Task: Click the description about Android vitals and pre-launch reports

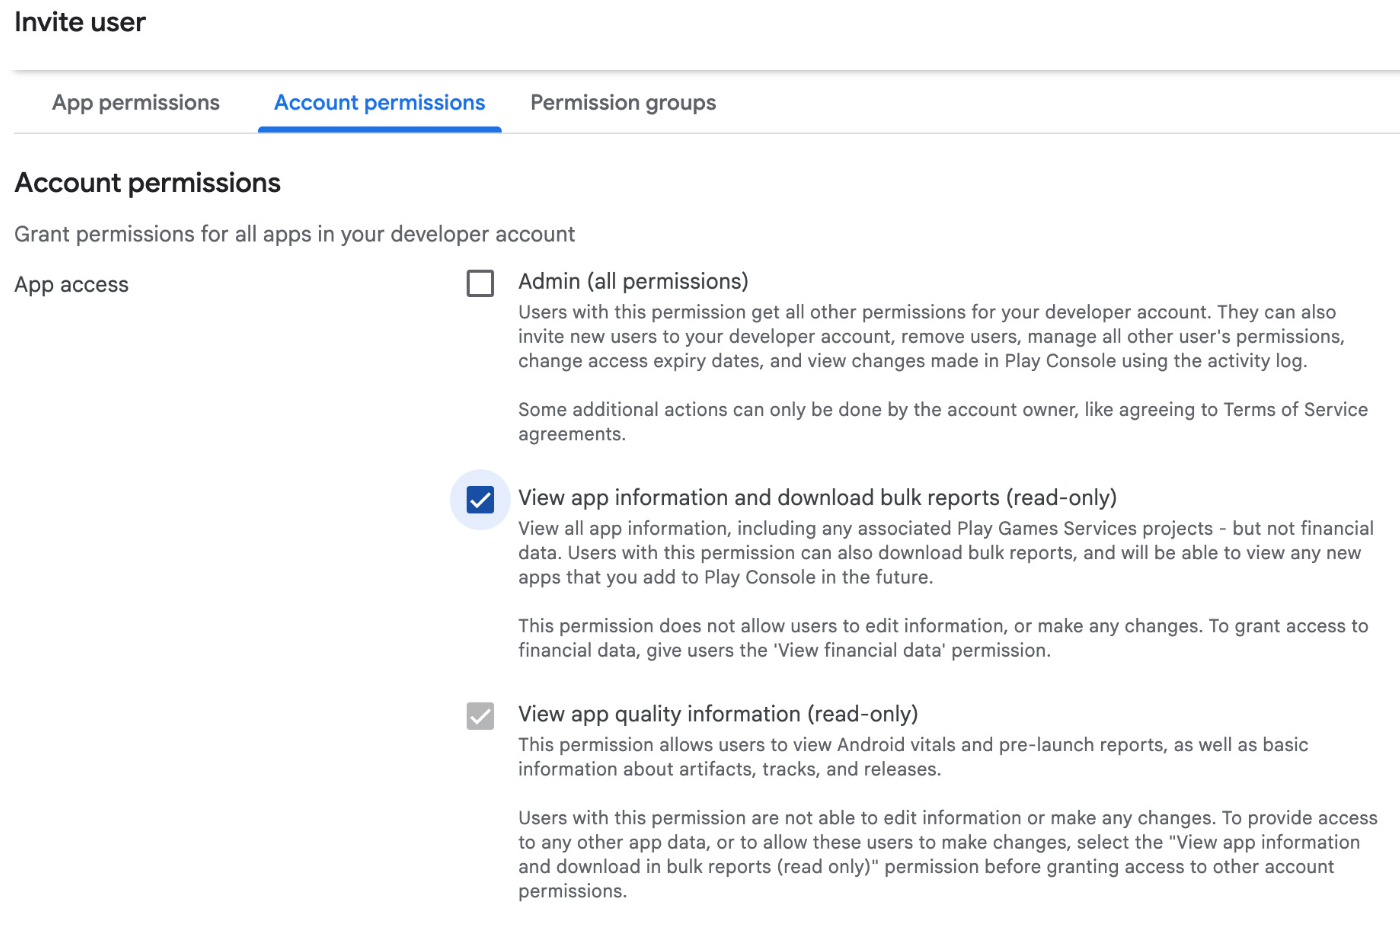Action: pyautogui.click(x=912, y=757)
